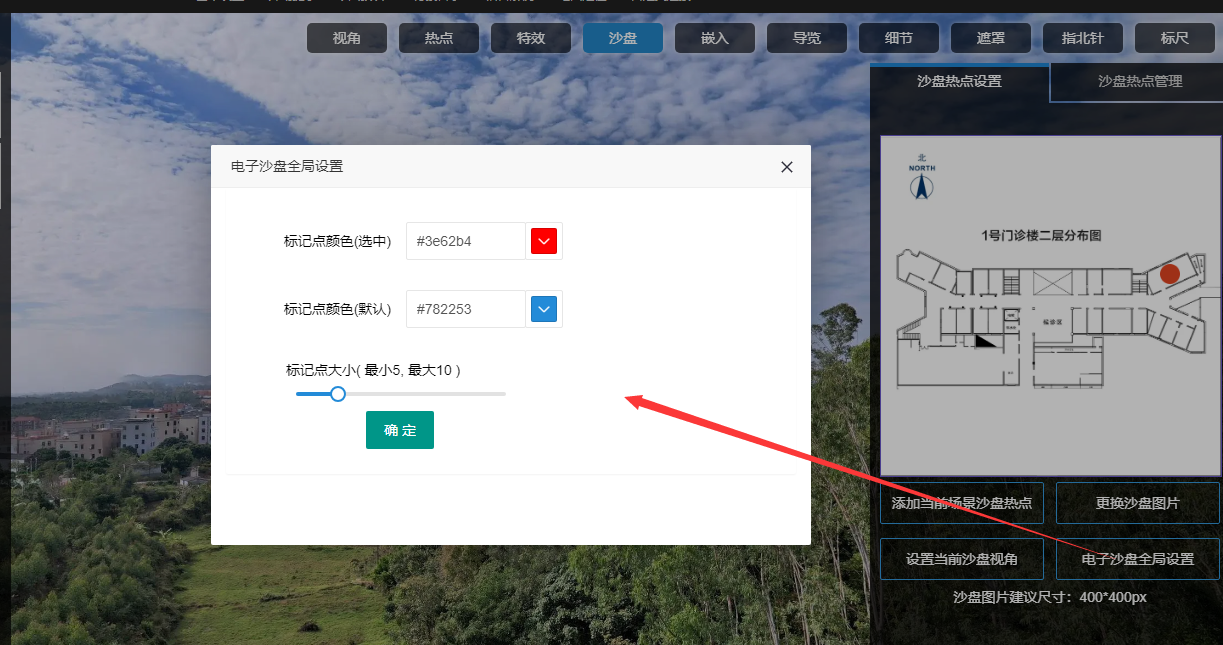Click the #782253 color input field
Screen dimensions: 1223x645
[465, 309]
